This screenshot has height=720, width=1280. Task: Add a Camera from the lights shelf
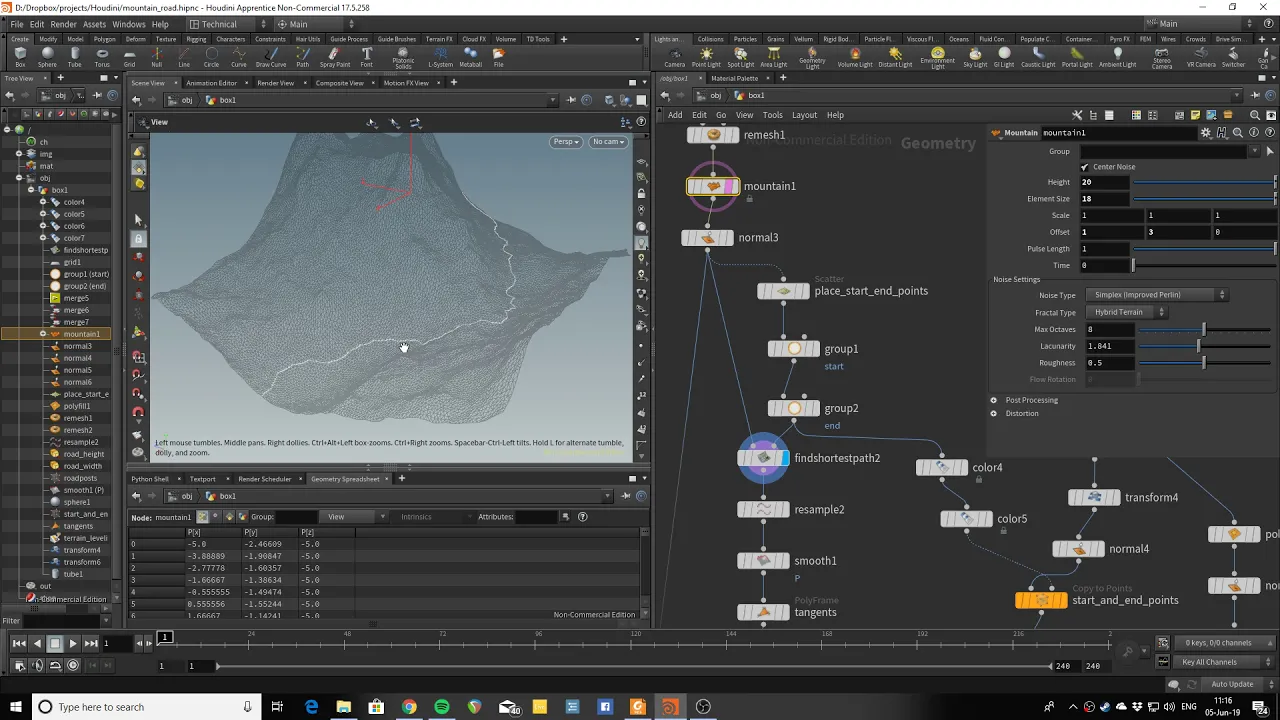tap(675, 58)
